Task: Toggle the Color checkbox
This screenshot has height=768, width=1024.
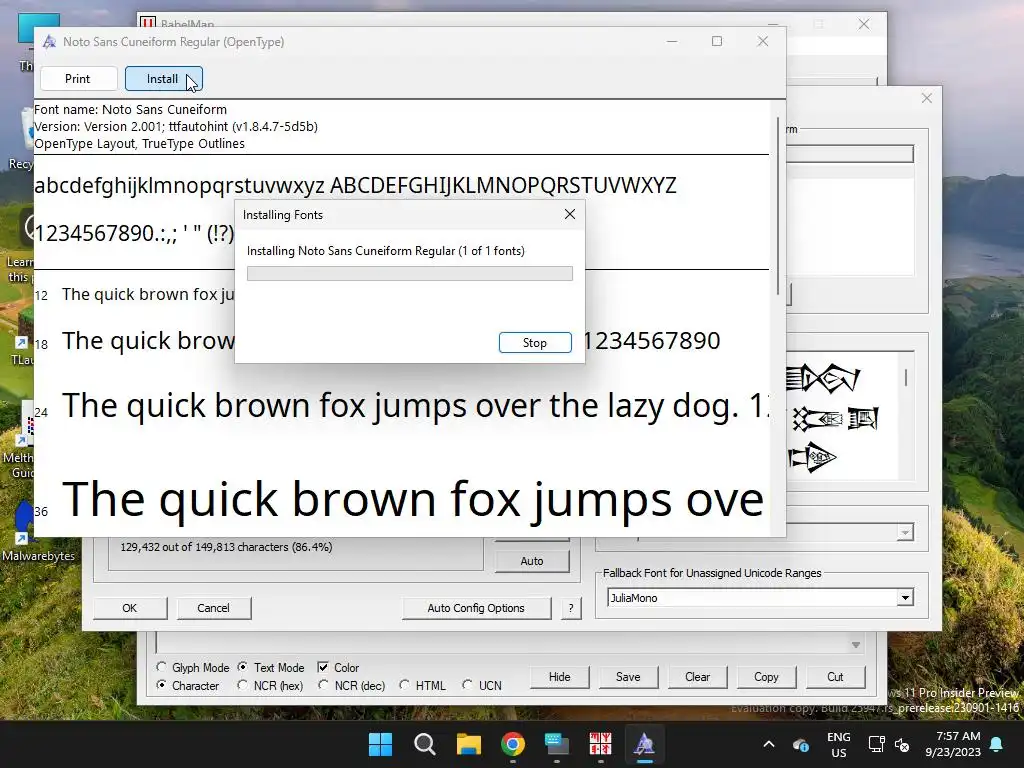Action: click(323, 667)
